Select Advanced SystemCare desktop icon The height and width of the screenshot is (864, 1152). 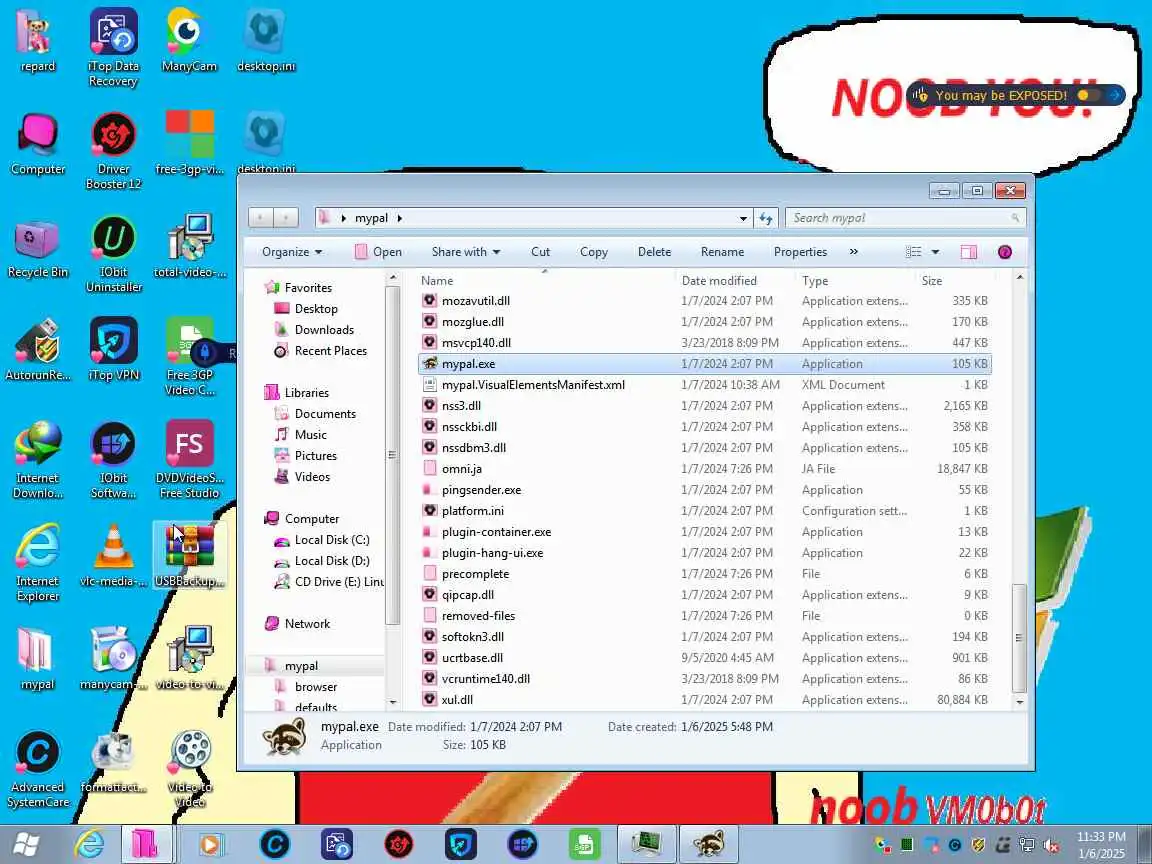[37, 768]
